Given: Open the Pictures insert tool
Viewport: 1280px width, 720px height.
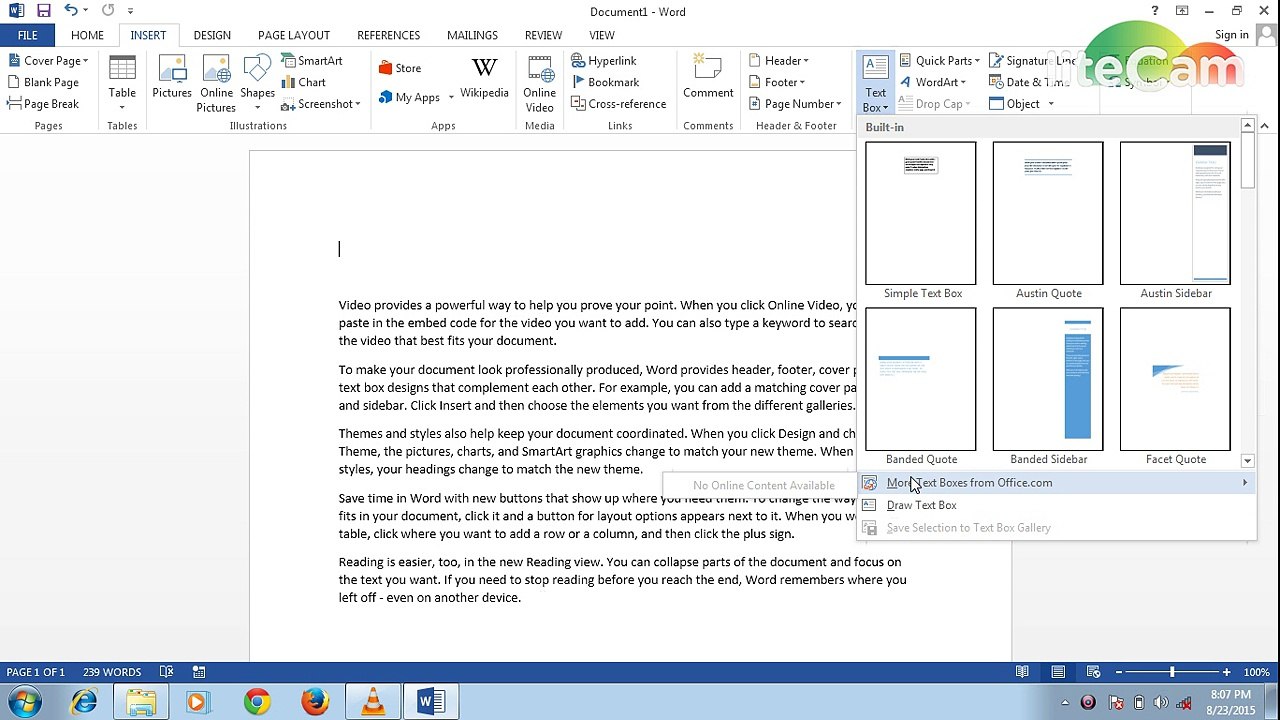Looking at the screenshot, I should 171,78.
